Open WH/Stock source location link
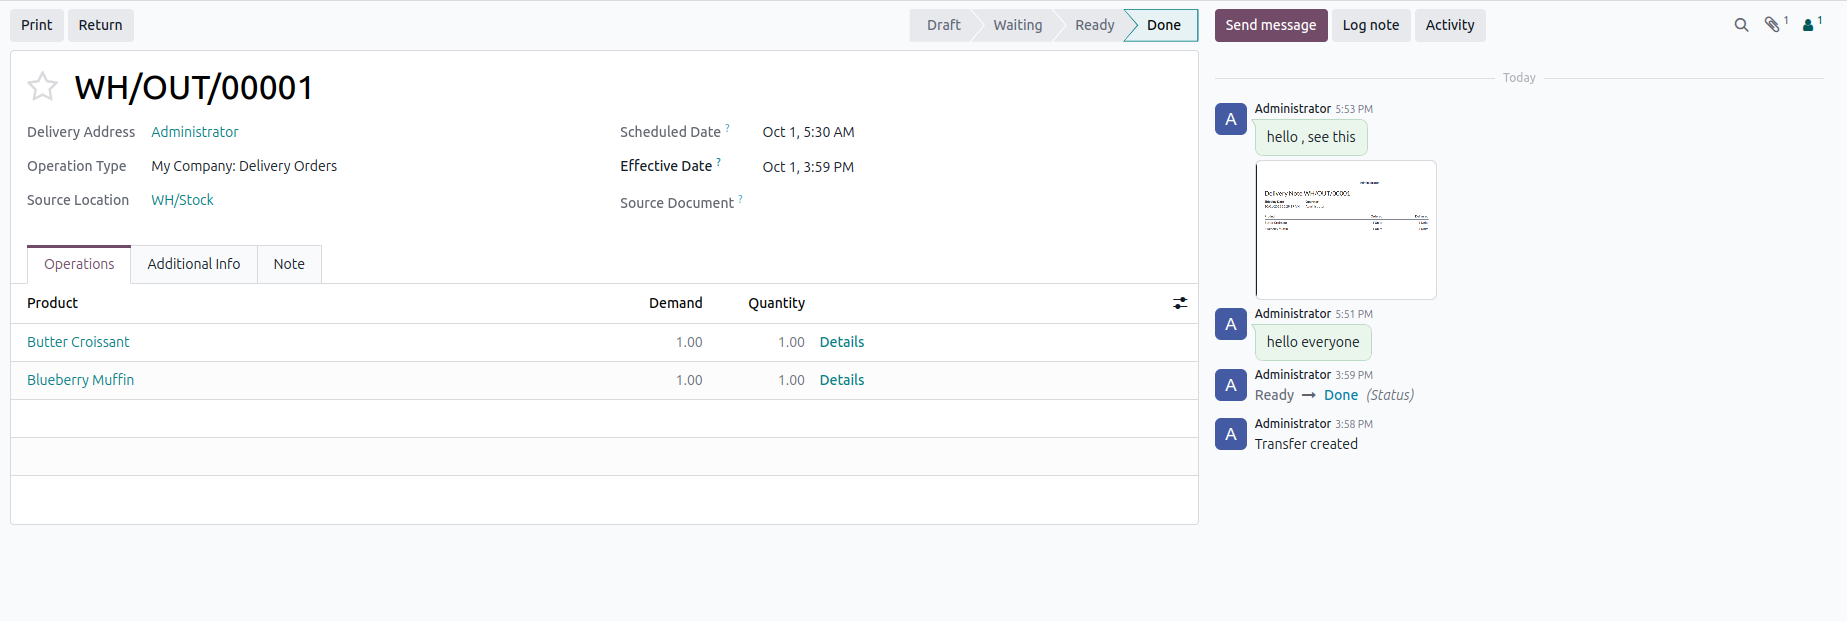 (182, 200)
